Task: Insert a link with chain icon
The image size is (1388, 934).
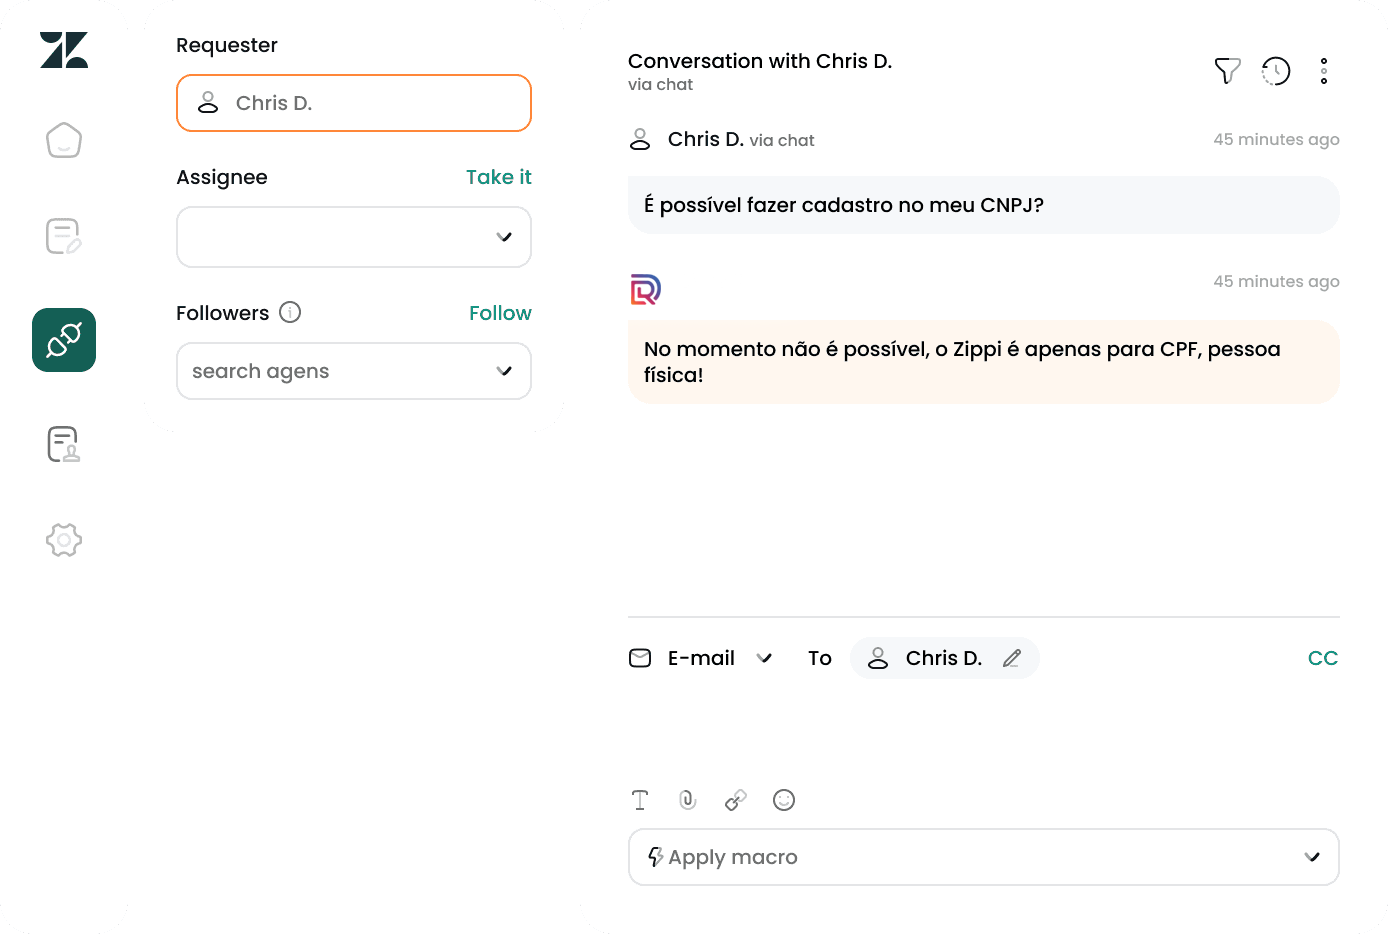Action: click(x=736, y=800)
